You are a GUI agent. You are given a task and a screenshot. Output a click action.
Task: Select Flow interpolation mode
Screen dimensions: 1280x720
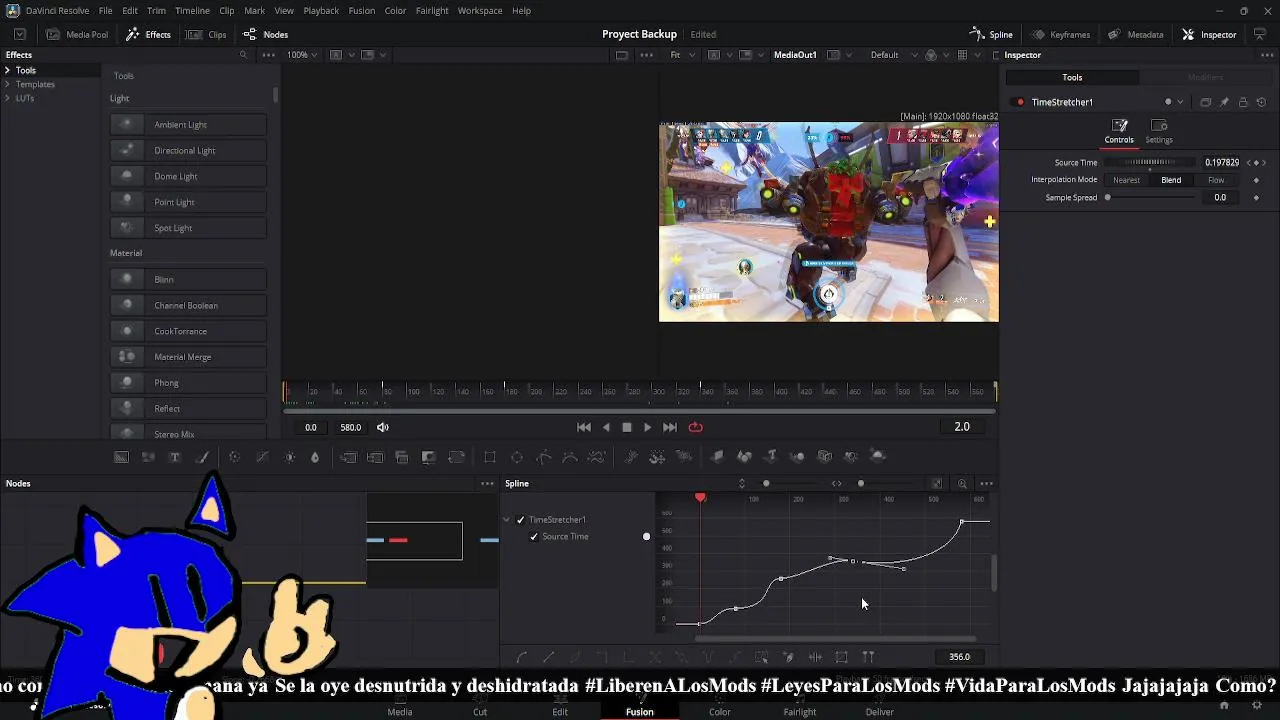[1216, 180]
